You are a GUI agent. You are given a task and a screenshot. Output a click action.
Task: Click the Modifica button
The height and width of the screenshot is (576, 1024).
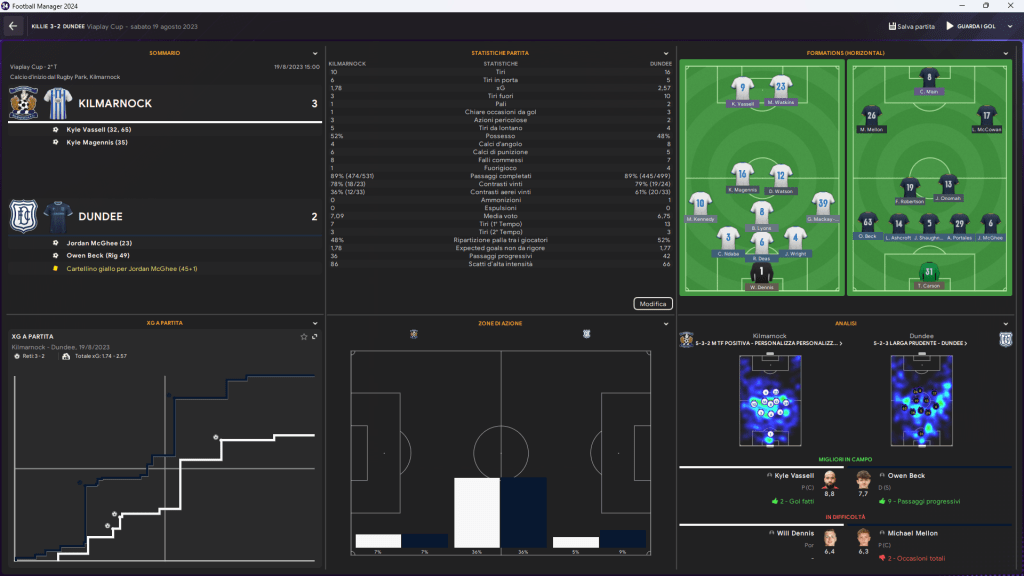click(653, 303)
